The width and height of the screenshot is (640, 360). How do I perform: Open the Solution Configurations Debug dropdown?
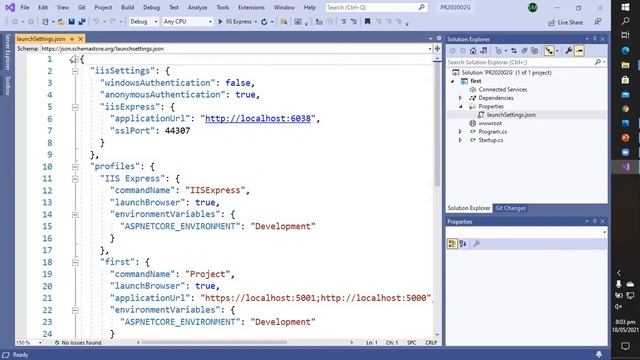[x=144, y=22]
